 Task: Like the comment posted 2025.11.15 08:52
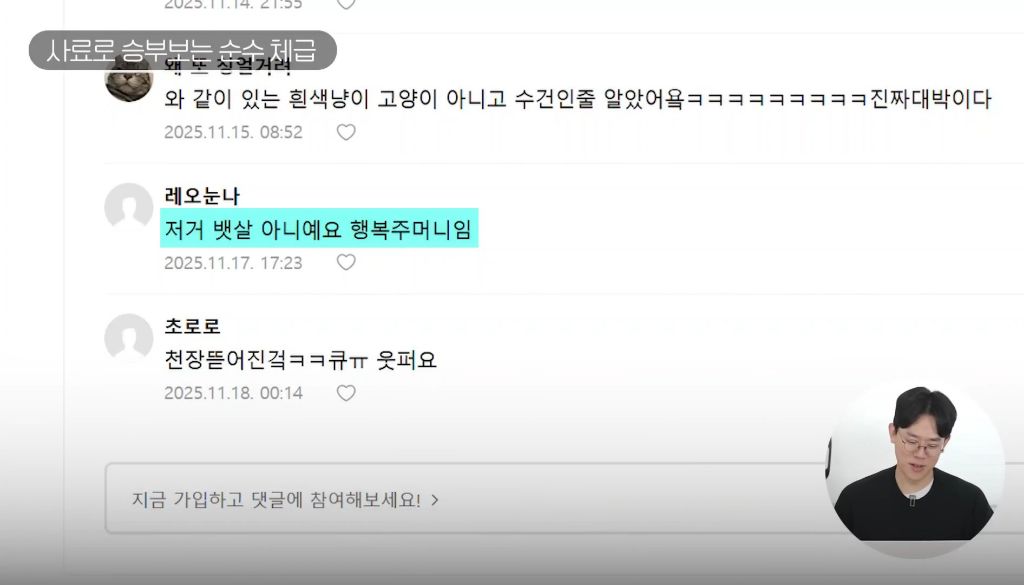pyautogui.click(x=346, y=133)
